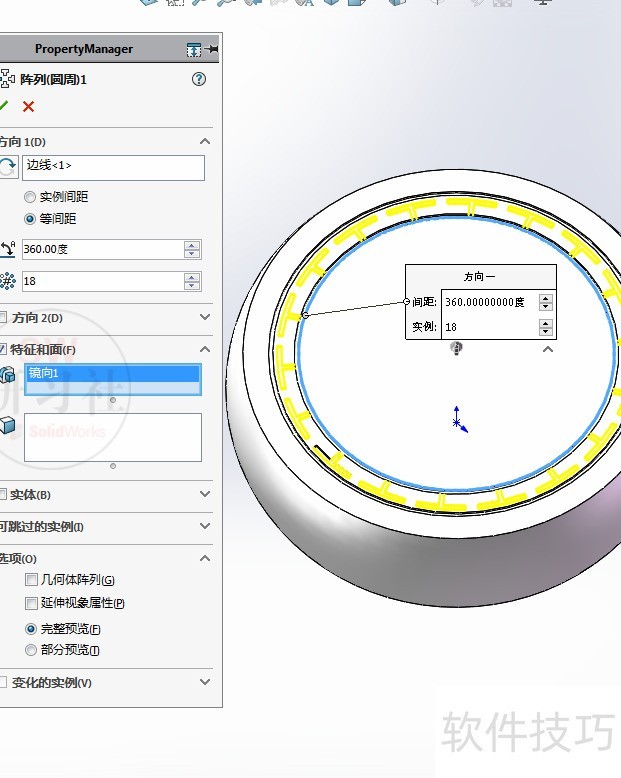Click the callout pin icon below 方向一
The height and width of the screenshot is (778, 621).
tap(456, 348)
